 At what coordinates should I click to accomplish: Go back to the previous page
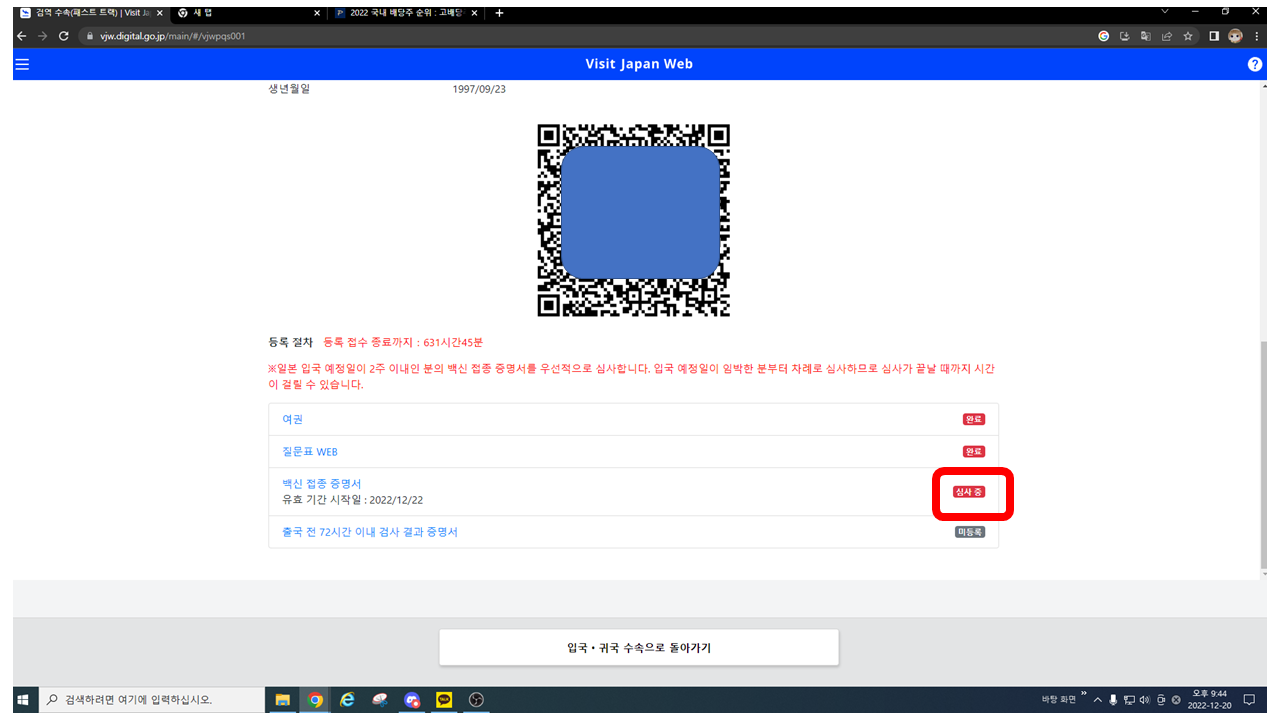[22, 36]
